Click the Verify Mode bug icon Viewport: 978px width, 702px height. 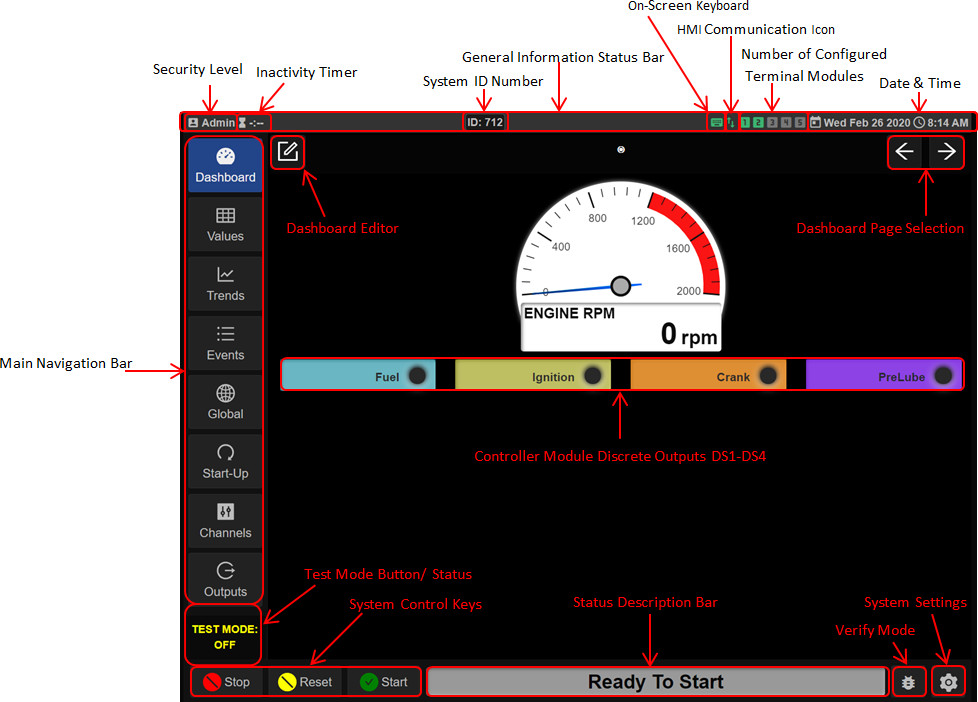[908, 683]
